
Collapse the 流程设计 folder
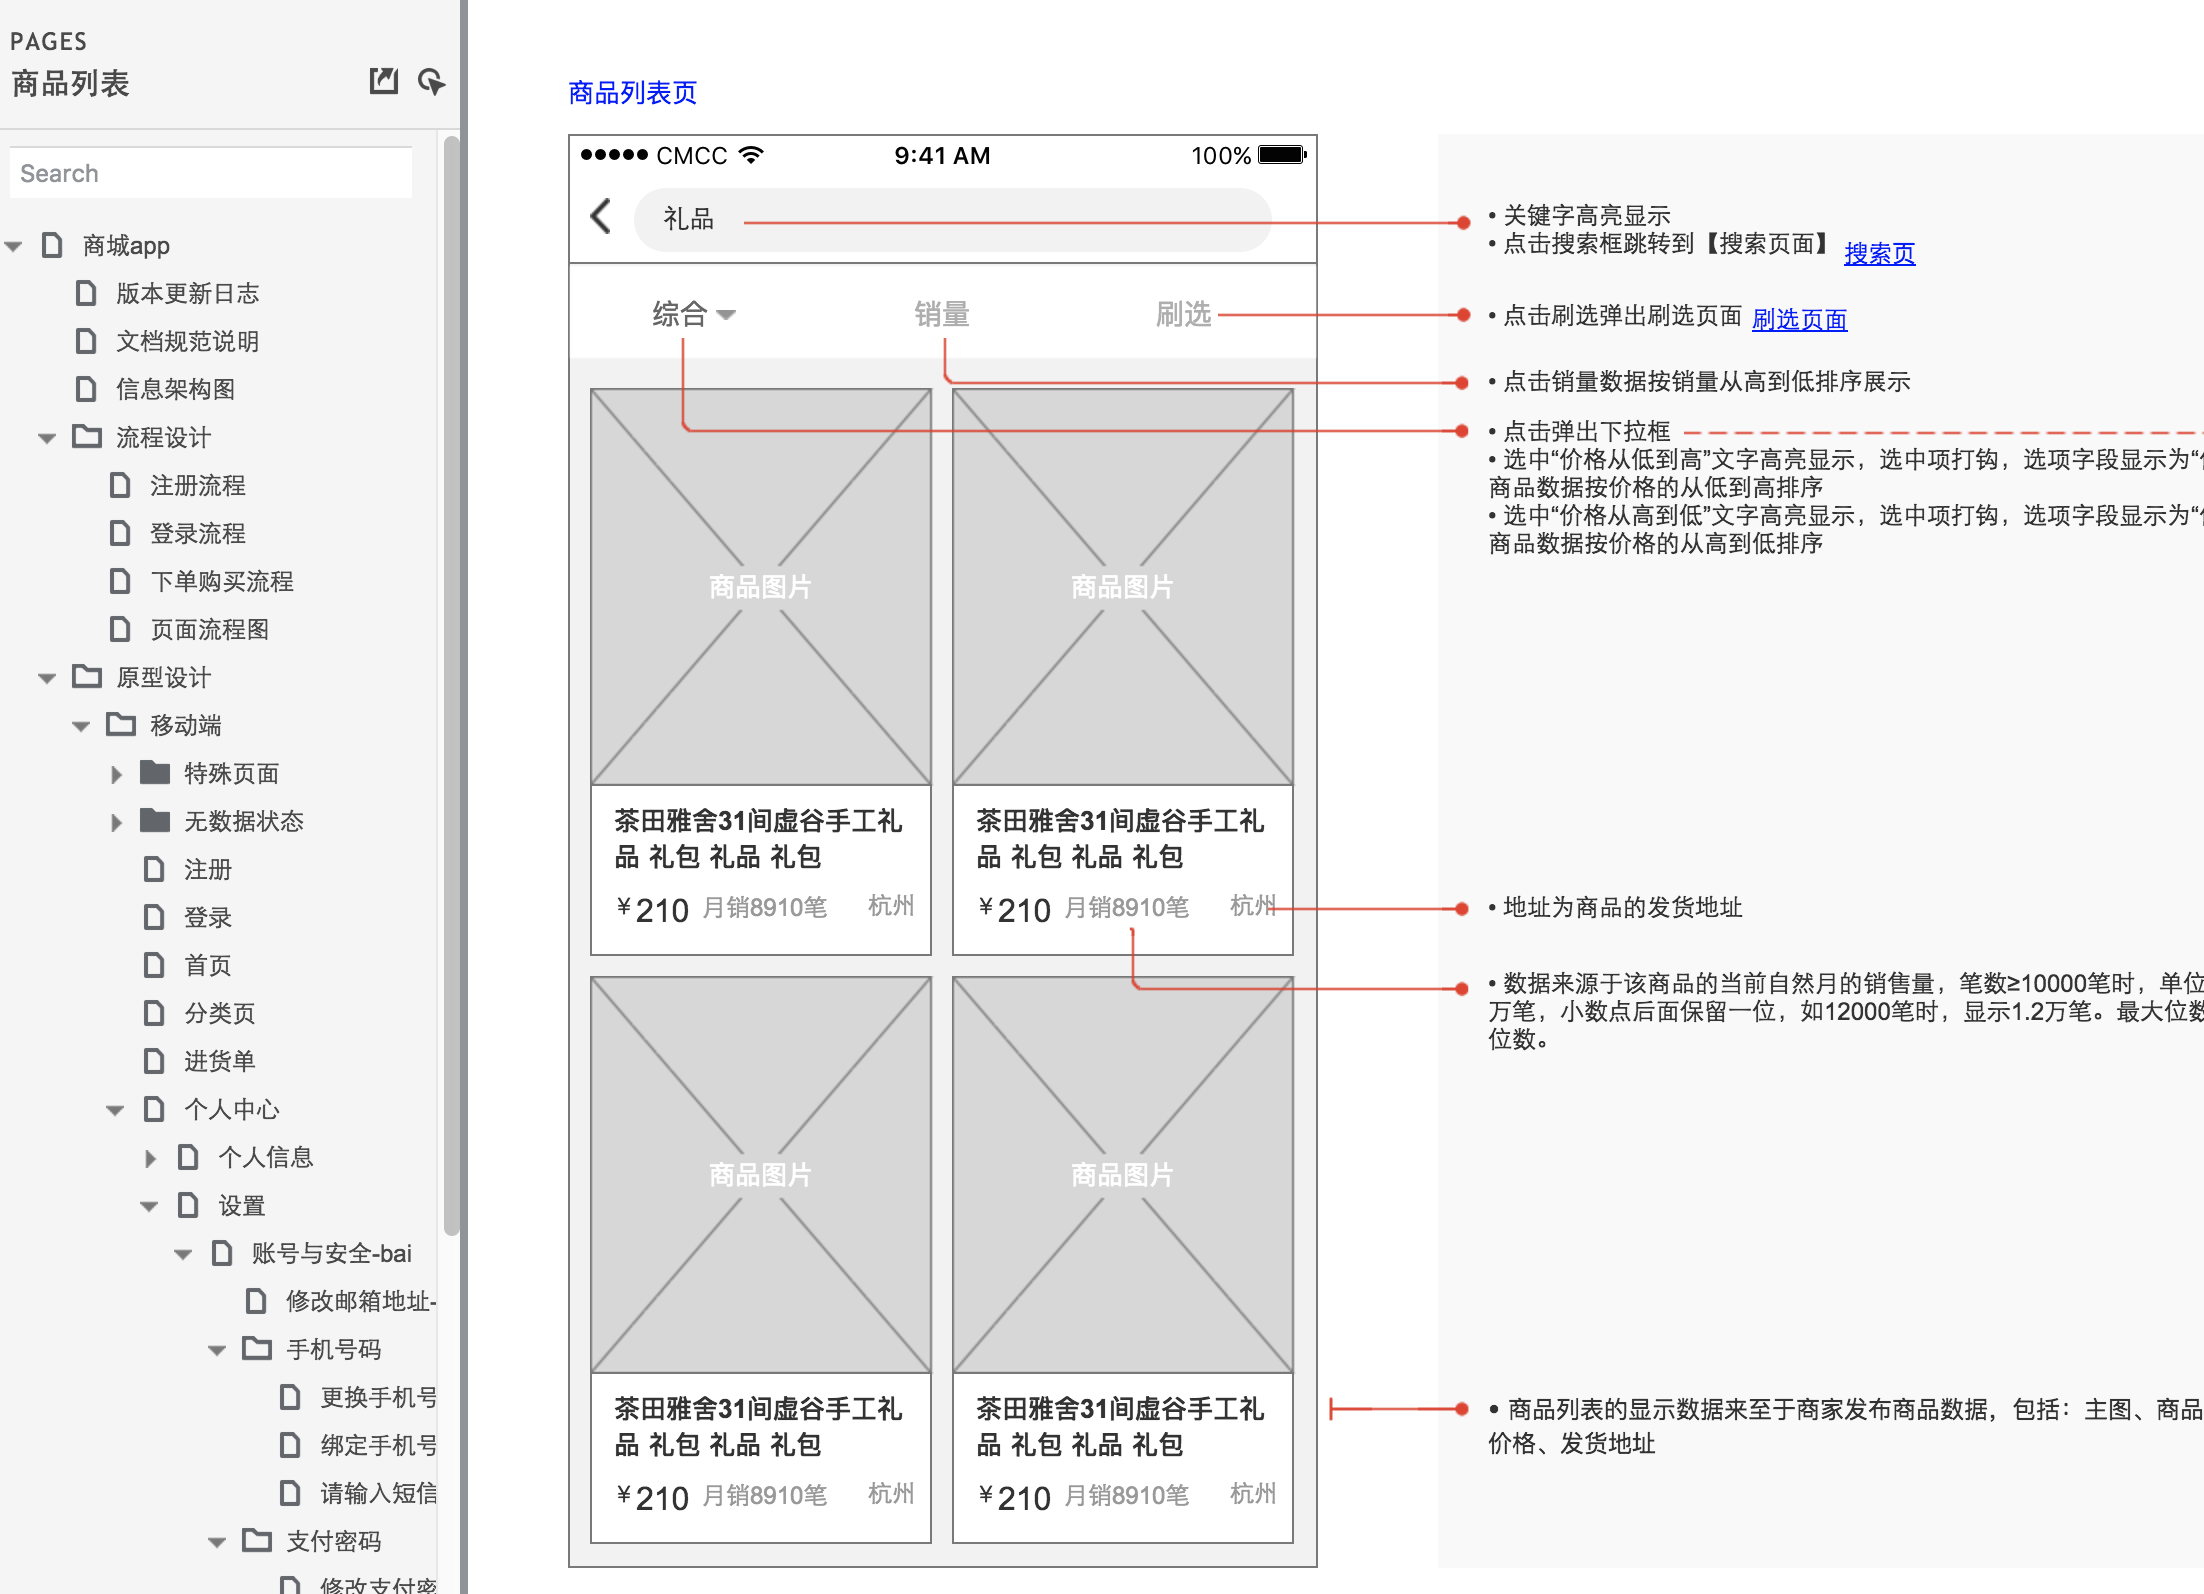47,438
